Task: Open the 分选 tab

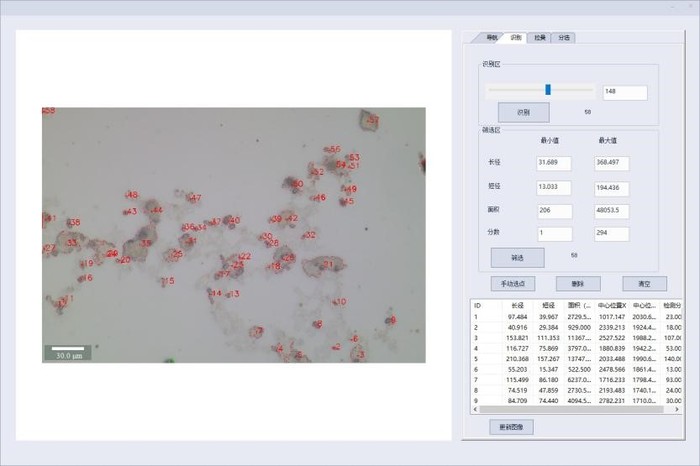Action: (563, 38)
